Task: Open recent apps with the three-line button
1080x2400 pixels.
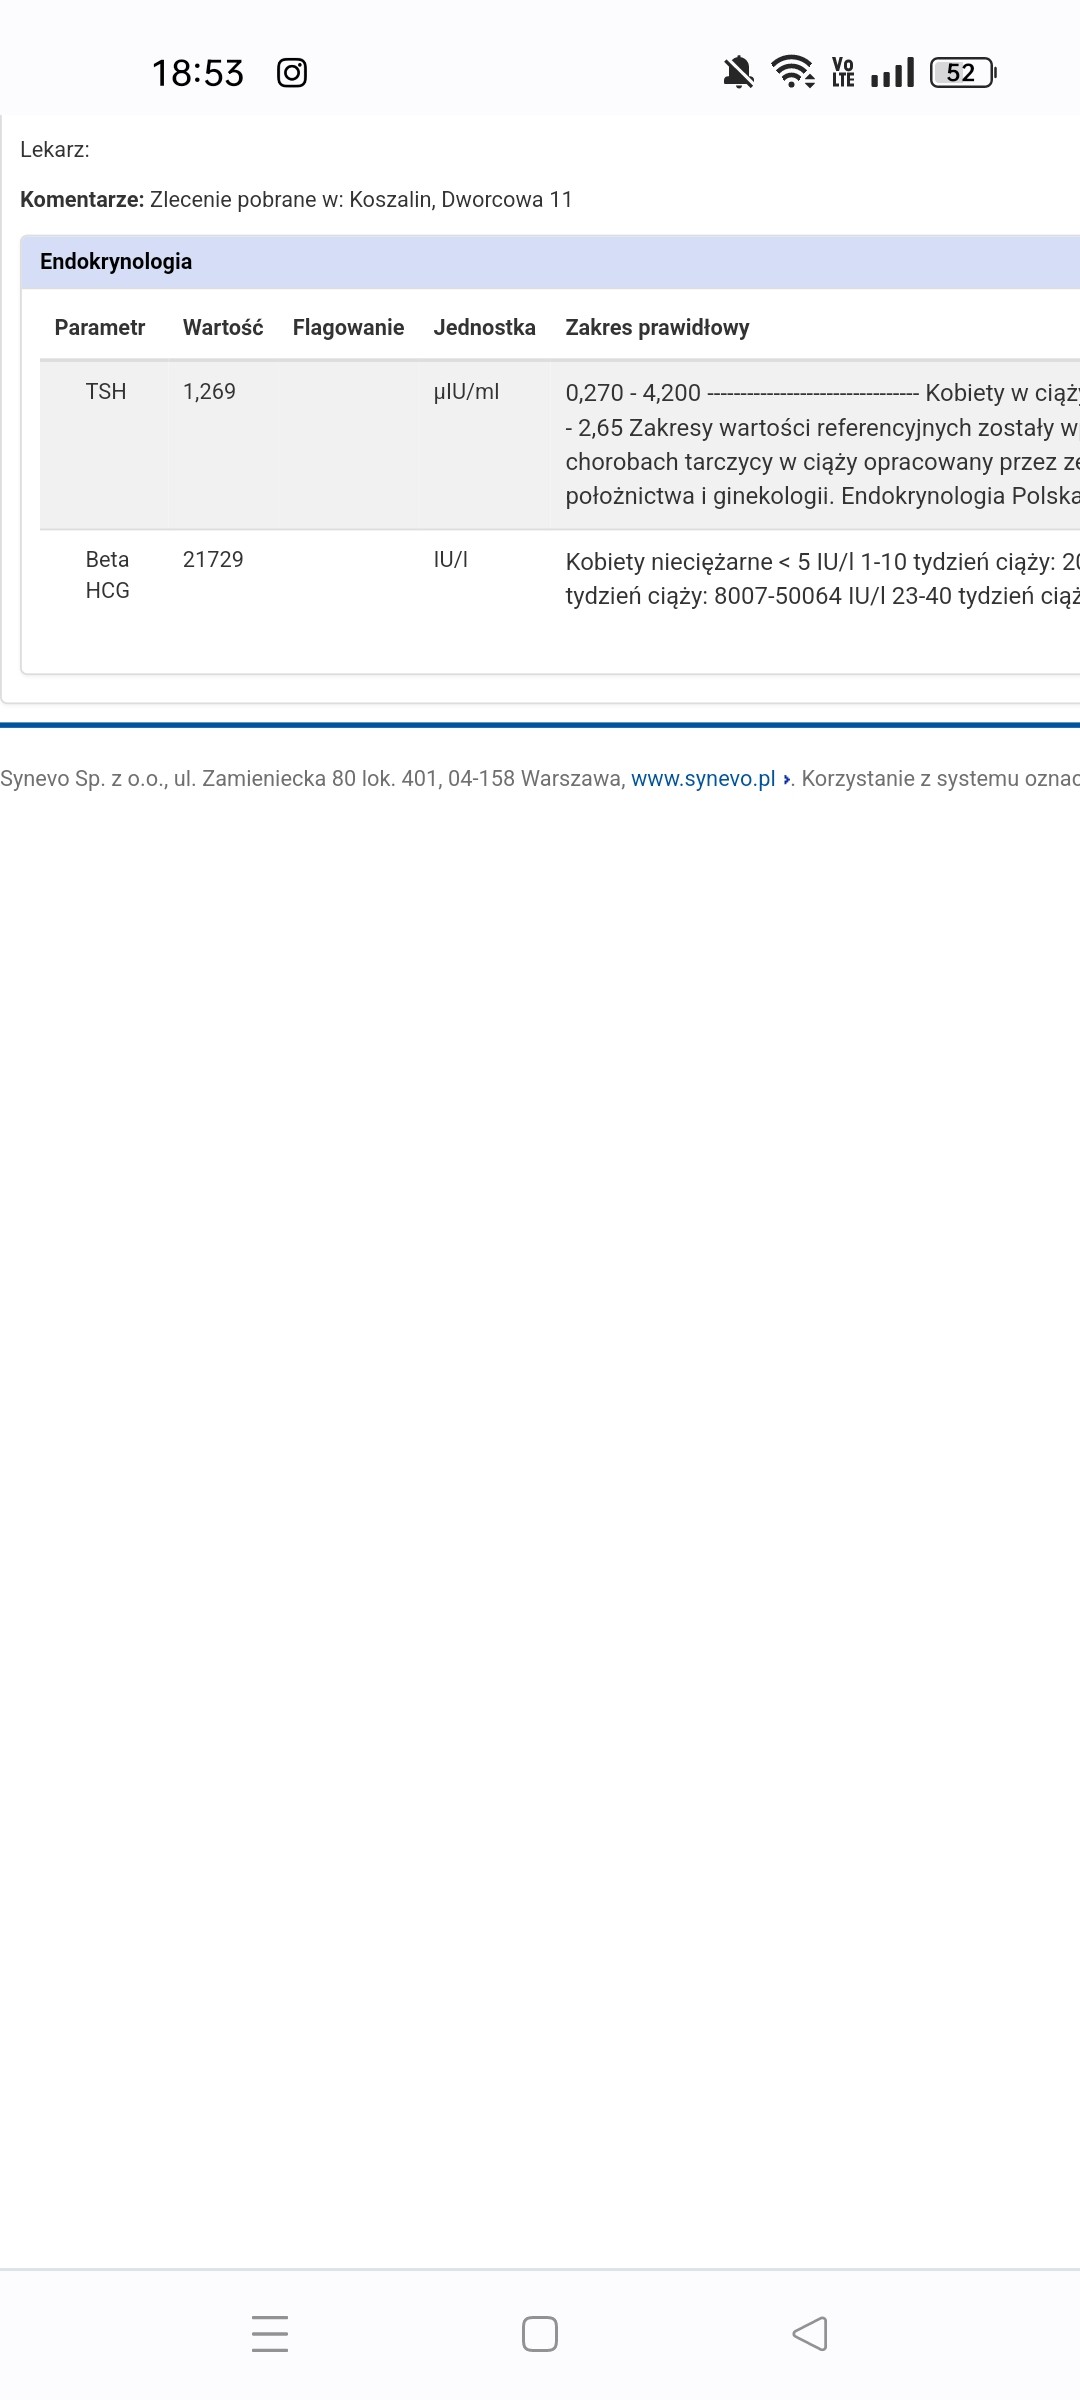Action: point(270,2334)
